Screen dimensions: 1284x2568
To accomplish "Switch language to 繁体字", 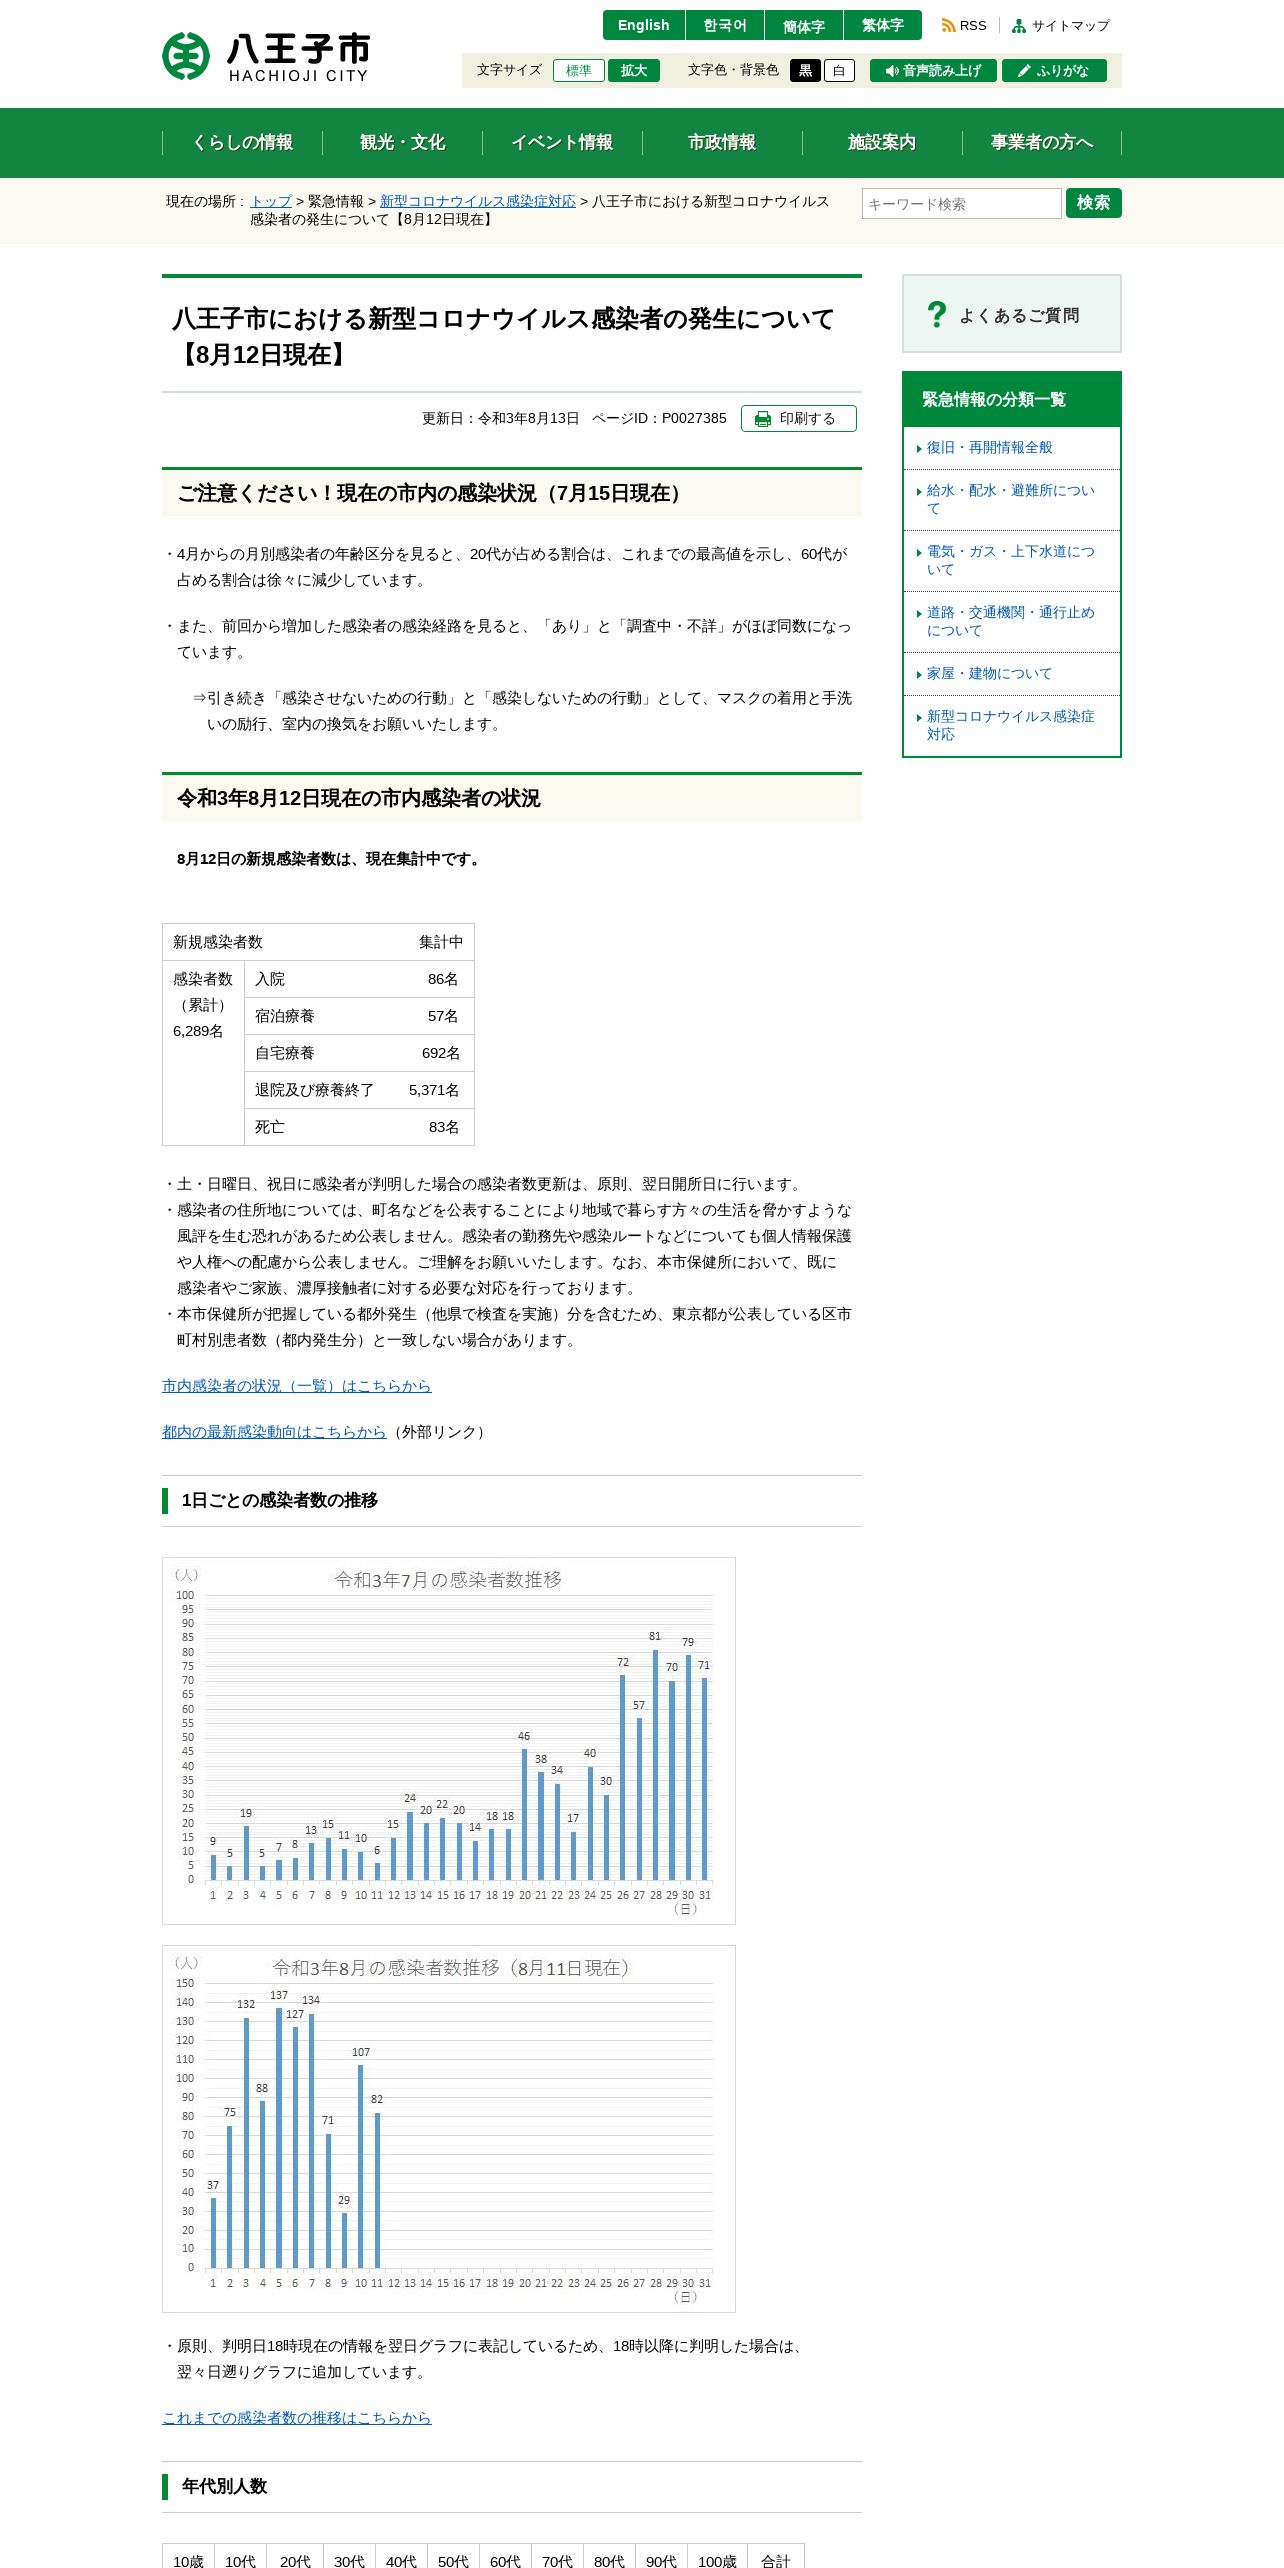I will click(882, 25).
